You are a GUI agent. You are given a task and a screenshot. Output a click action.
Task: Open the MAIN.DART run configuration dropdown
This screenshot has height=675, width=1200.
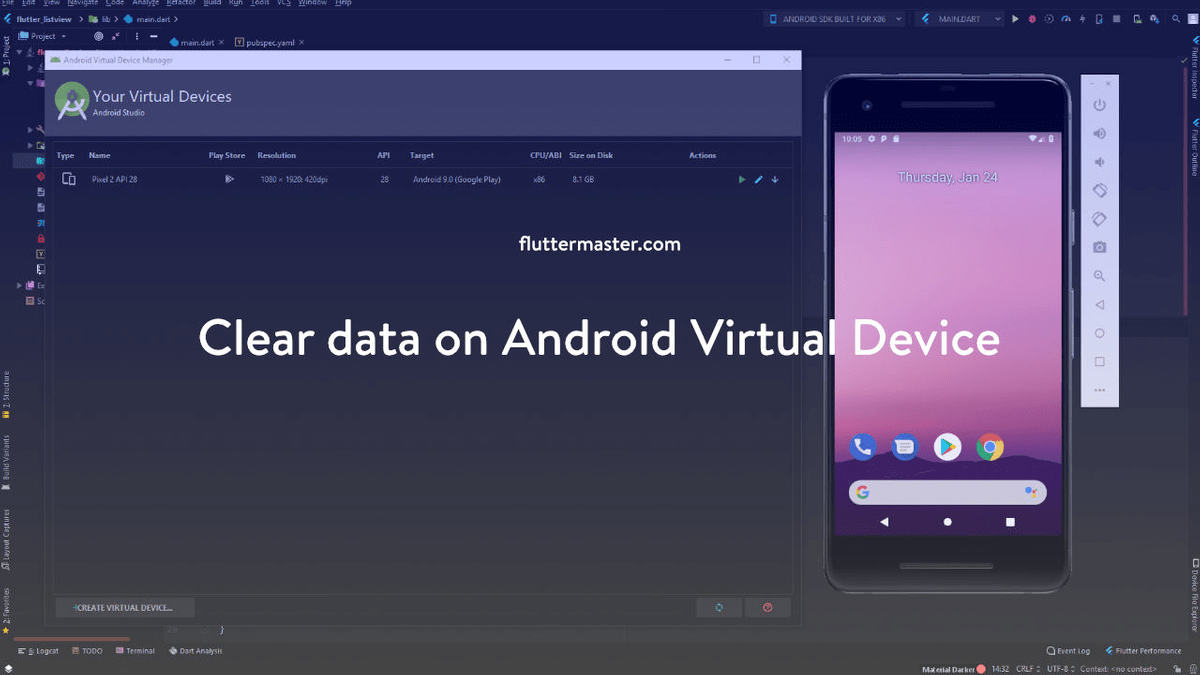957,19
